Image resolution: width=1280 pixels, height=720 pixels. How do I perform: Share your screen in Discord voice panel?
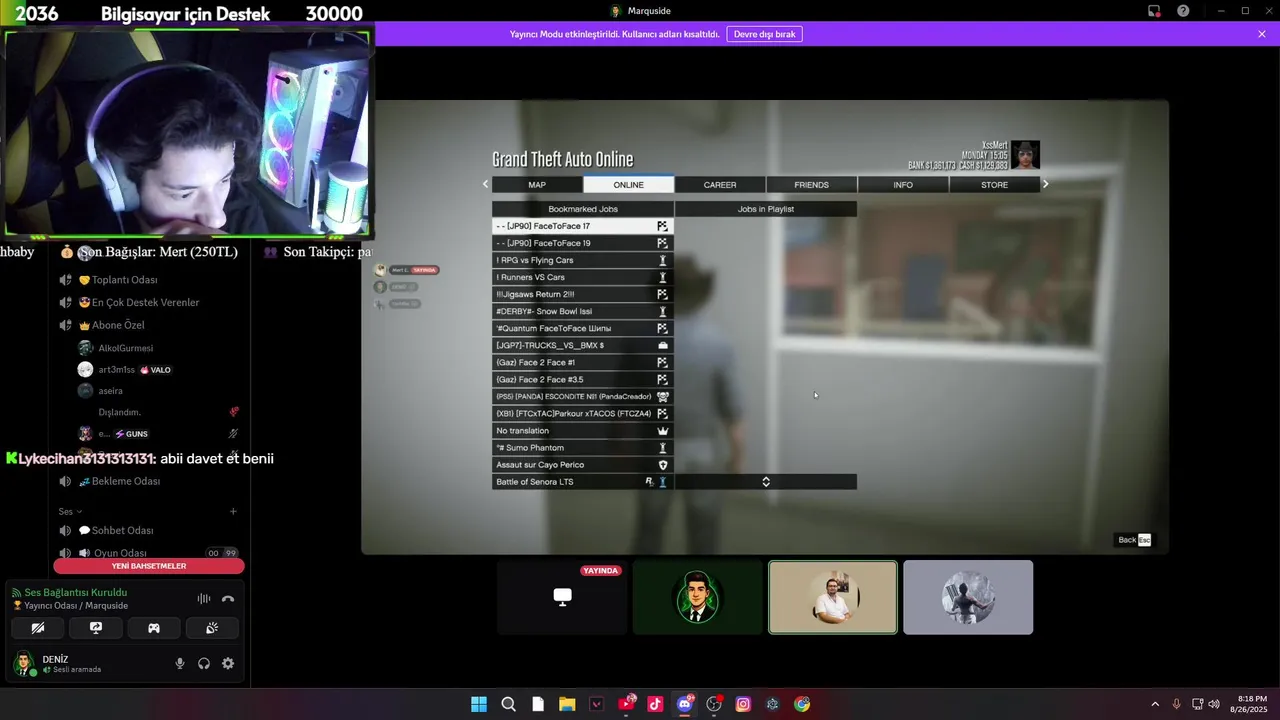click(96, 628)
